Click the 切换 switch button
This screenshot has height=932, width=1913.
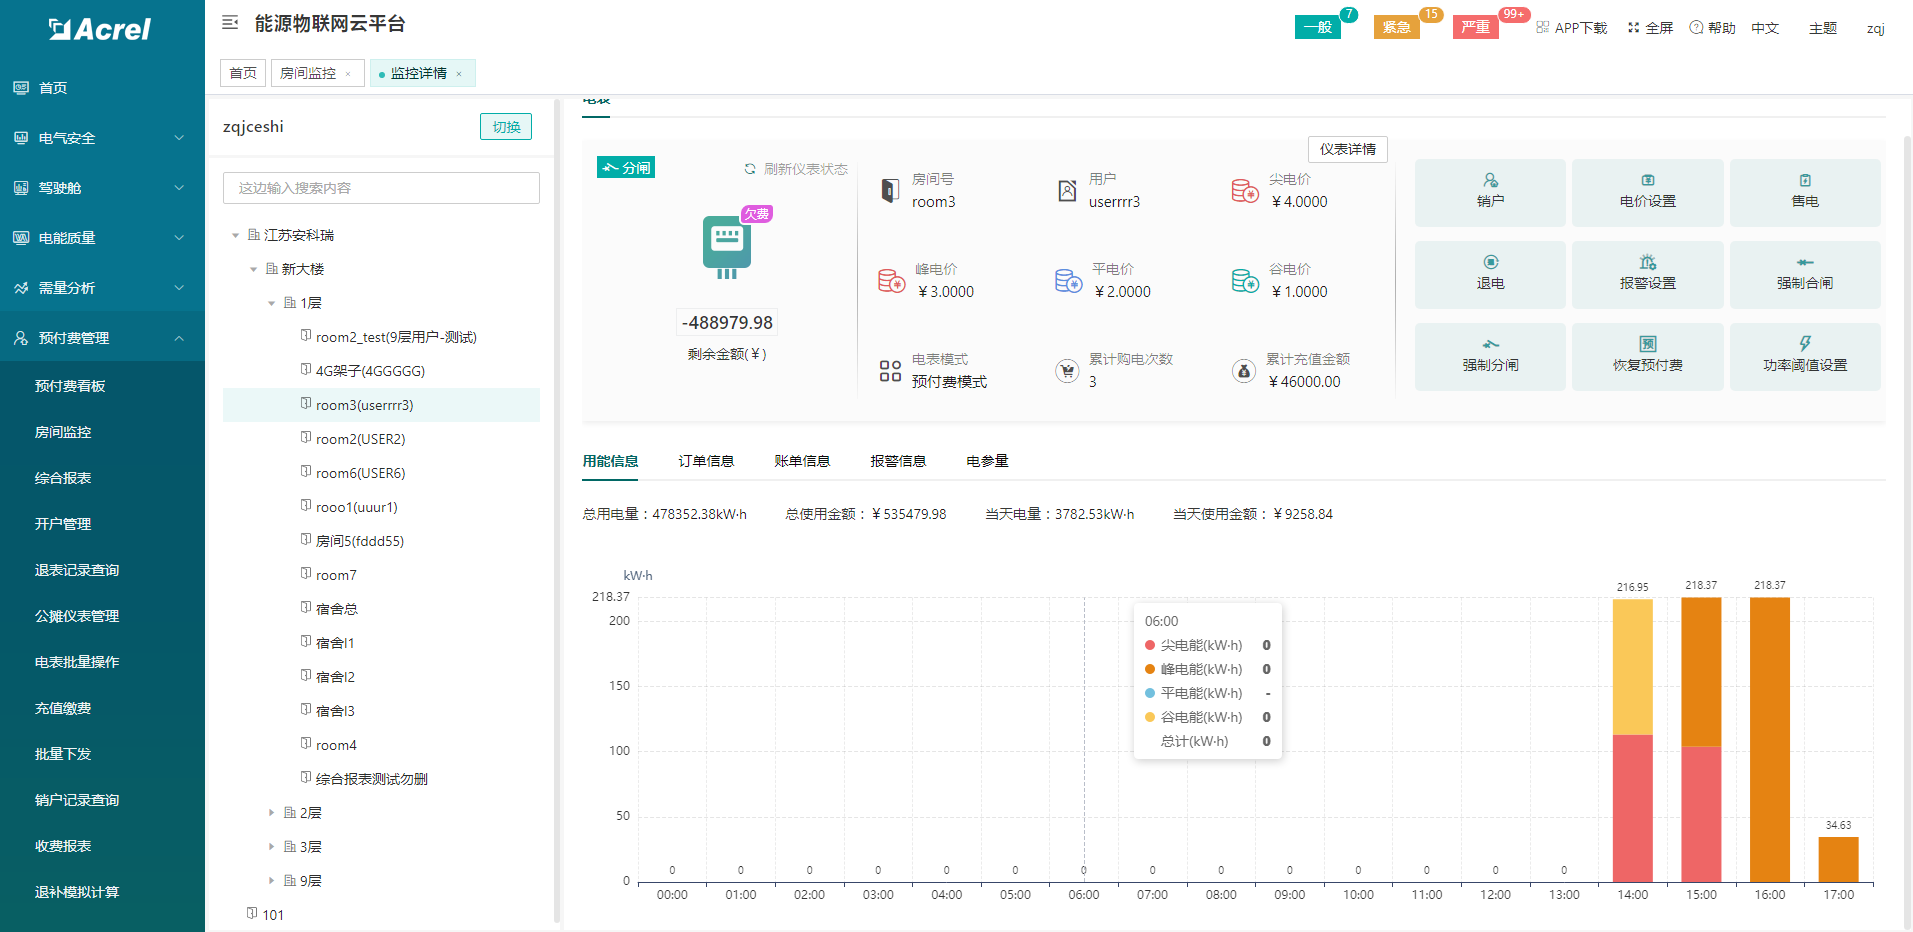click(505, 127)
